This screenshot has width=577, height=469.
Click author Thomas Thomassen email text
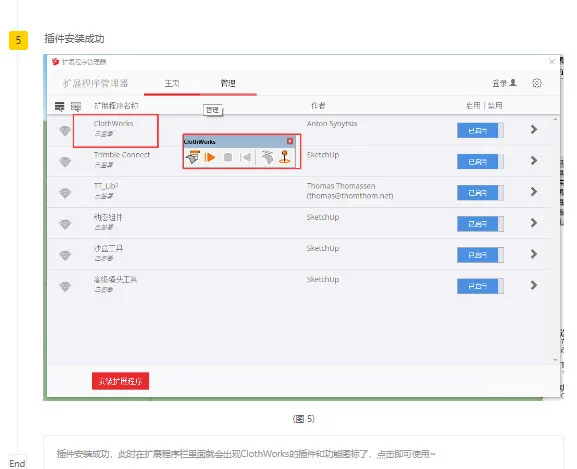(350, 196)
